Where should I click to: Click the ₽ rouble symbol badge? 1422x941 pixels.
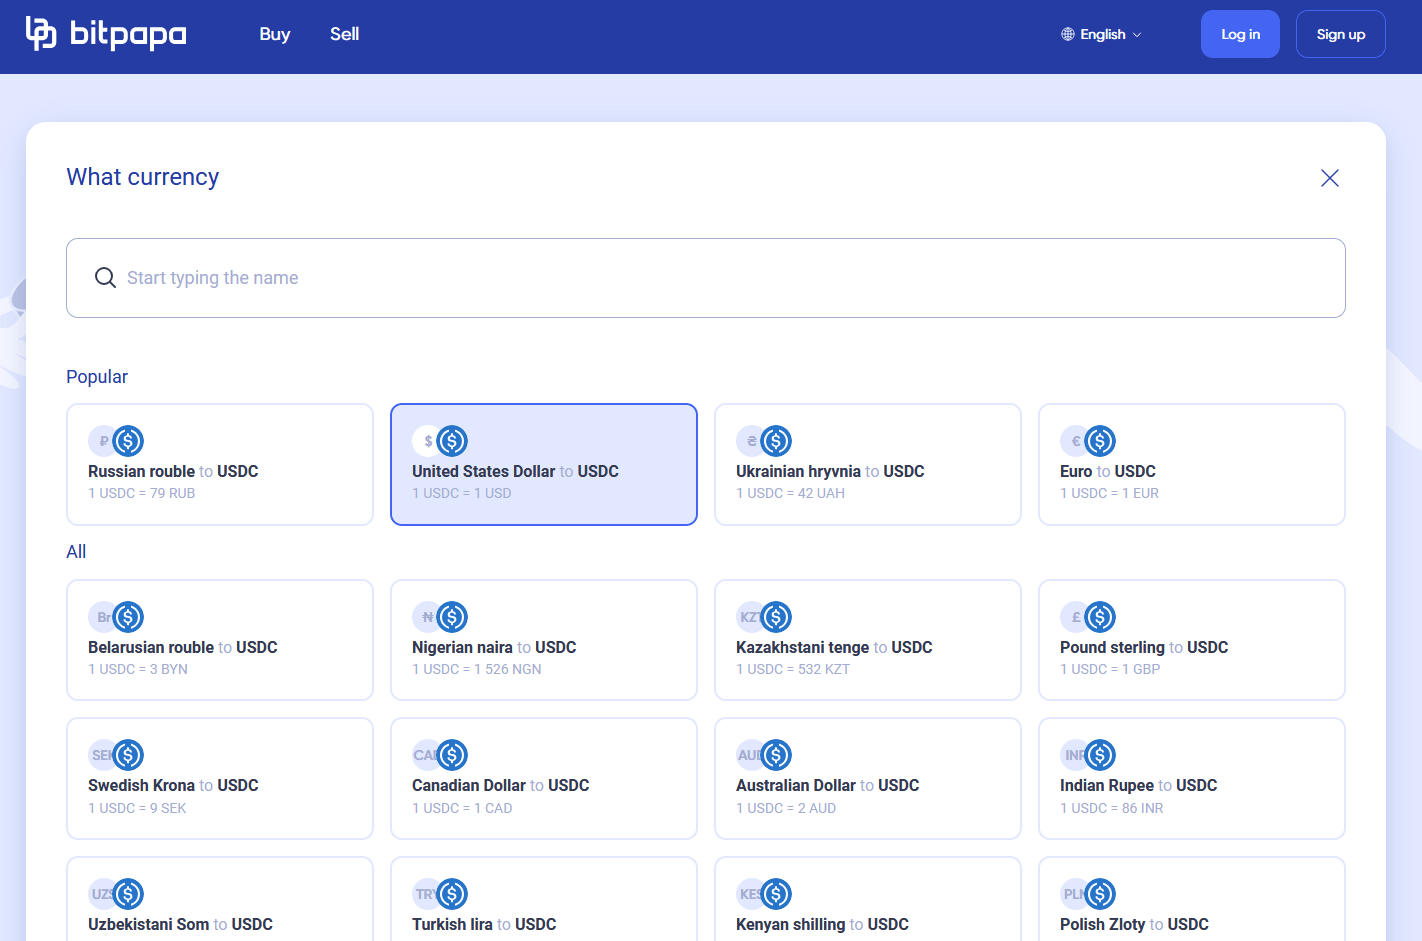click(x=101, y=441)
